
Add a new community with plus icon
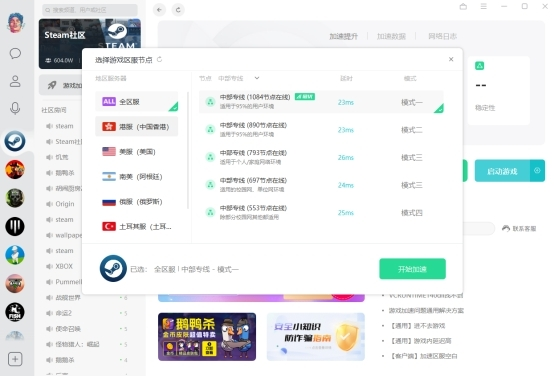coord(15,359)
